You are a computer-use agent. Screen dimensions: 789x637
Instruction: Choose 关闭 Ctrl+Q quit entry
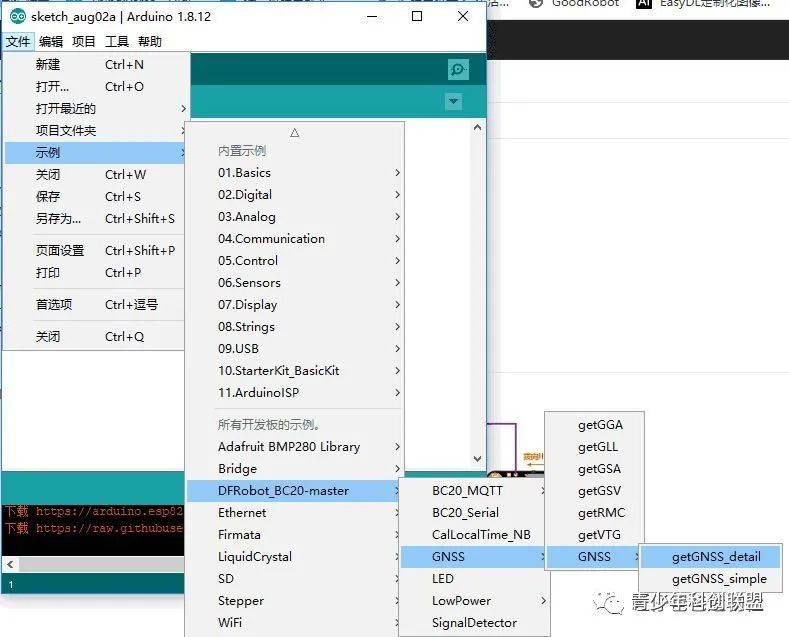point(97,337)
